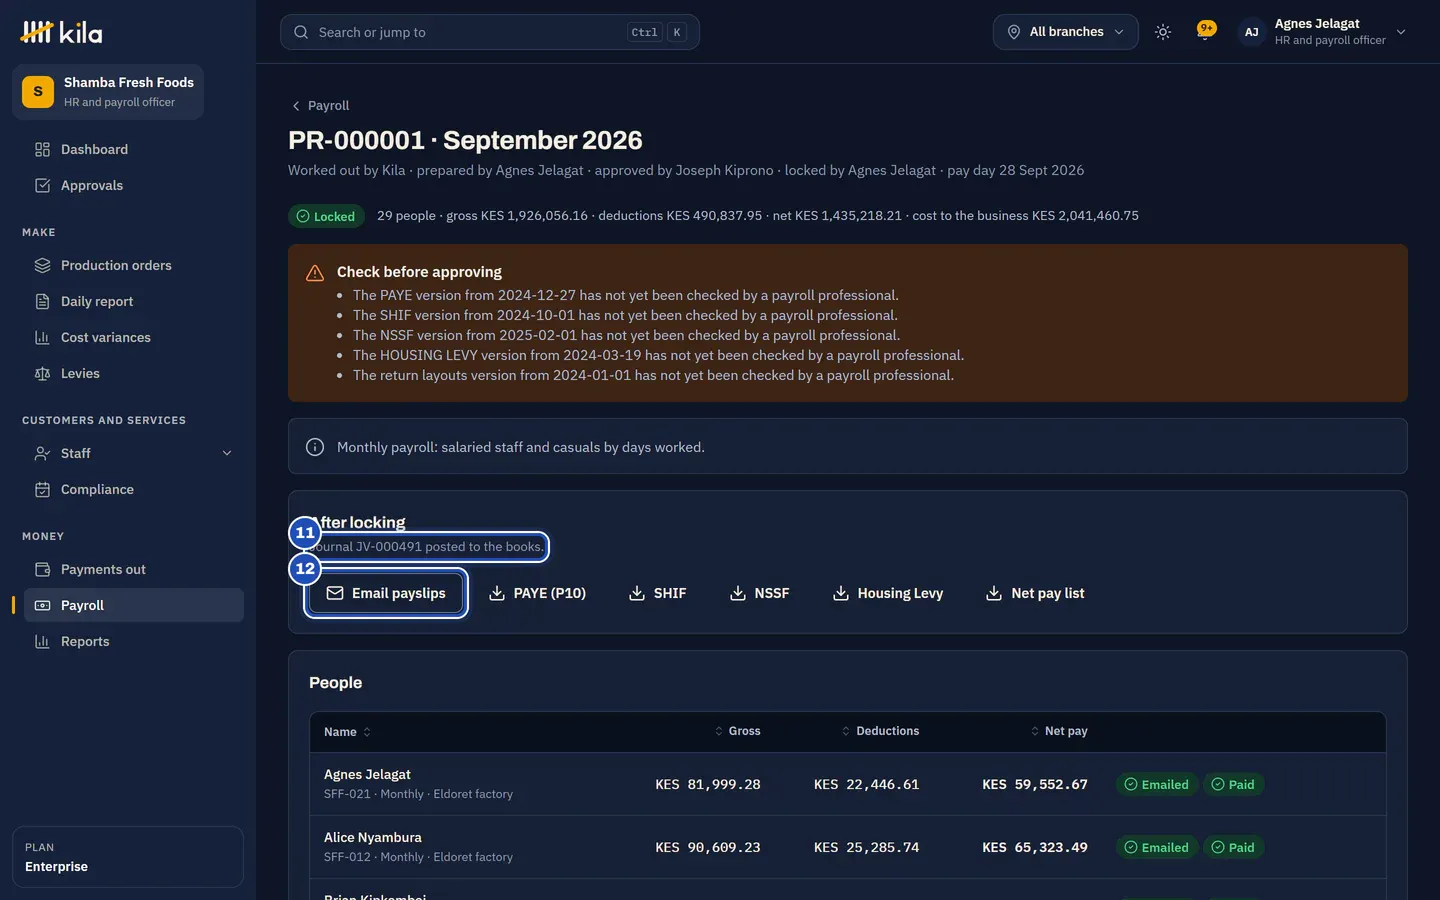Open Dashboard in the sidebar
This screenshot has height=900, width=1440.
134,150
